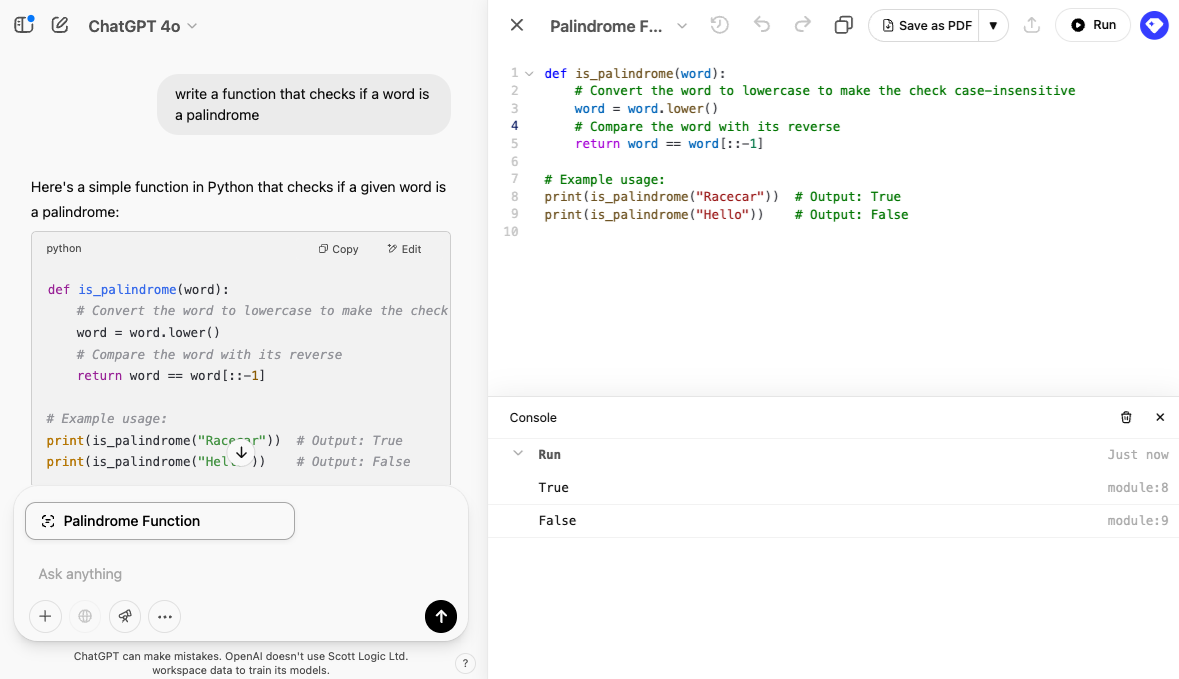Run the code with the Run button
This screenshot has height=679, width=1179.
[1093, 25]
